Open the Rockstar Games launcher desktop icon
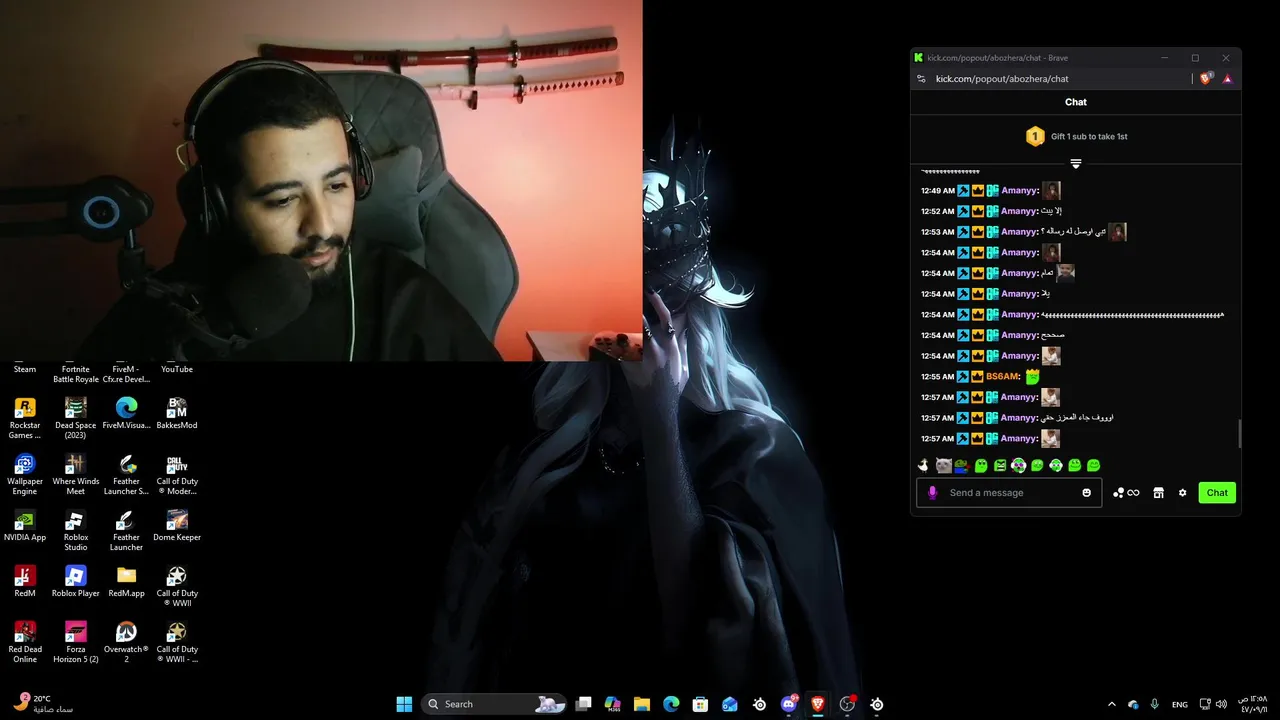 [x=25, y=417]
